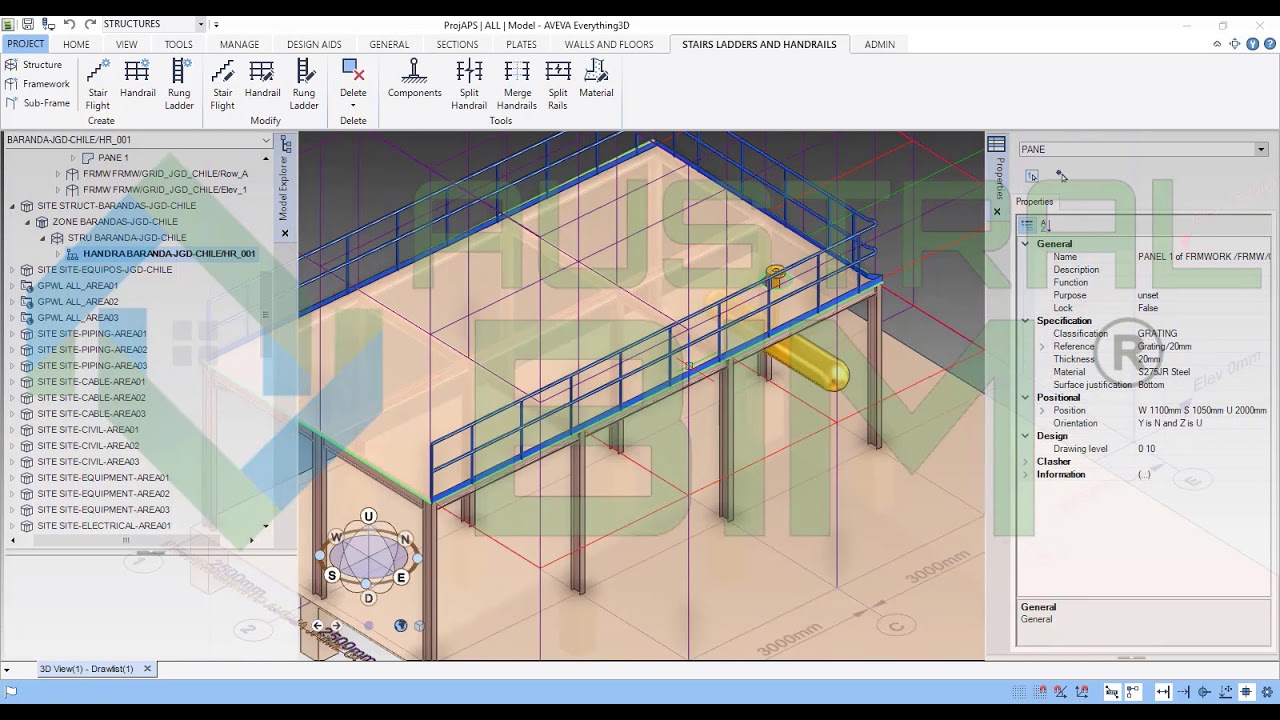
Task: Create a new Rung Ladder
Action: (x=180, y=84)
